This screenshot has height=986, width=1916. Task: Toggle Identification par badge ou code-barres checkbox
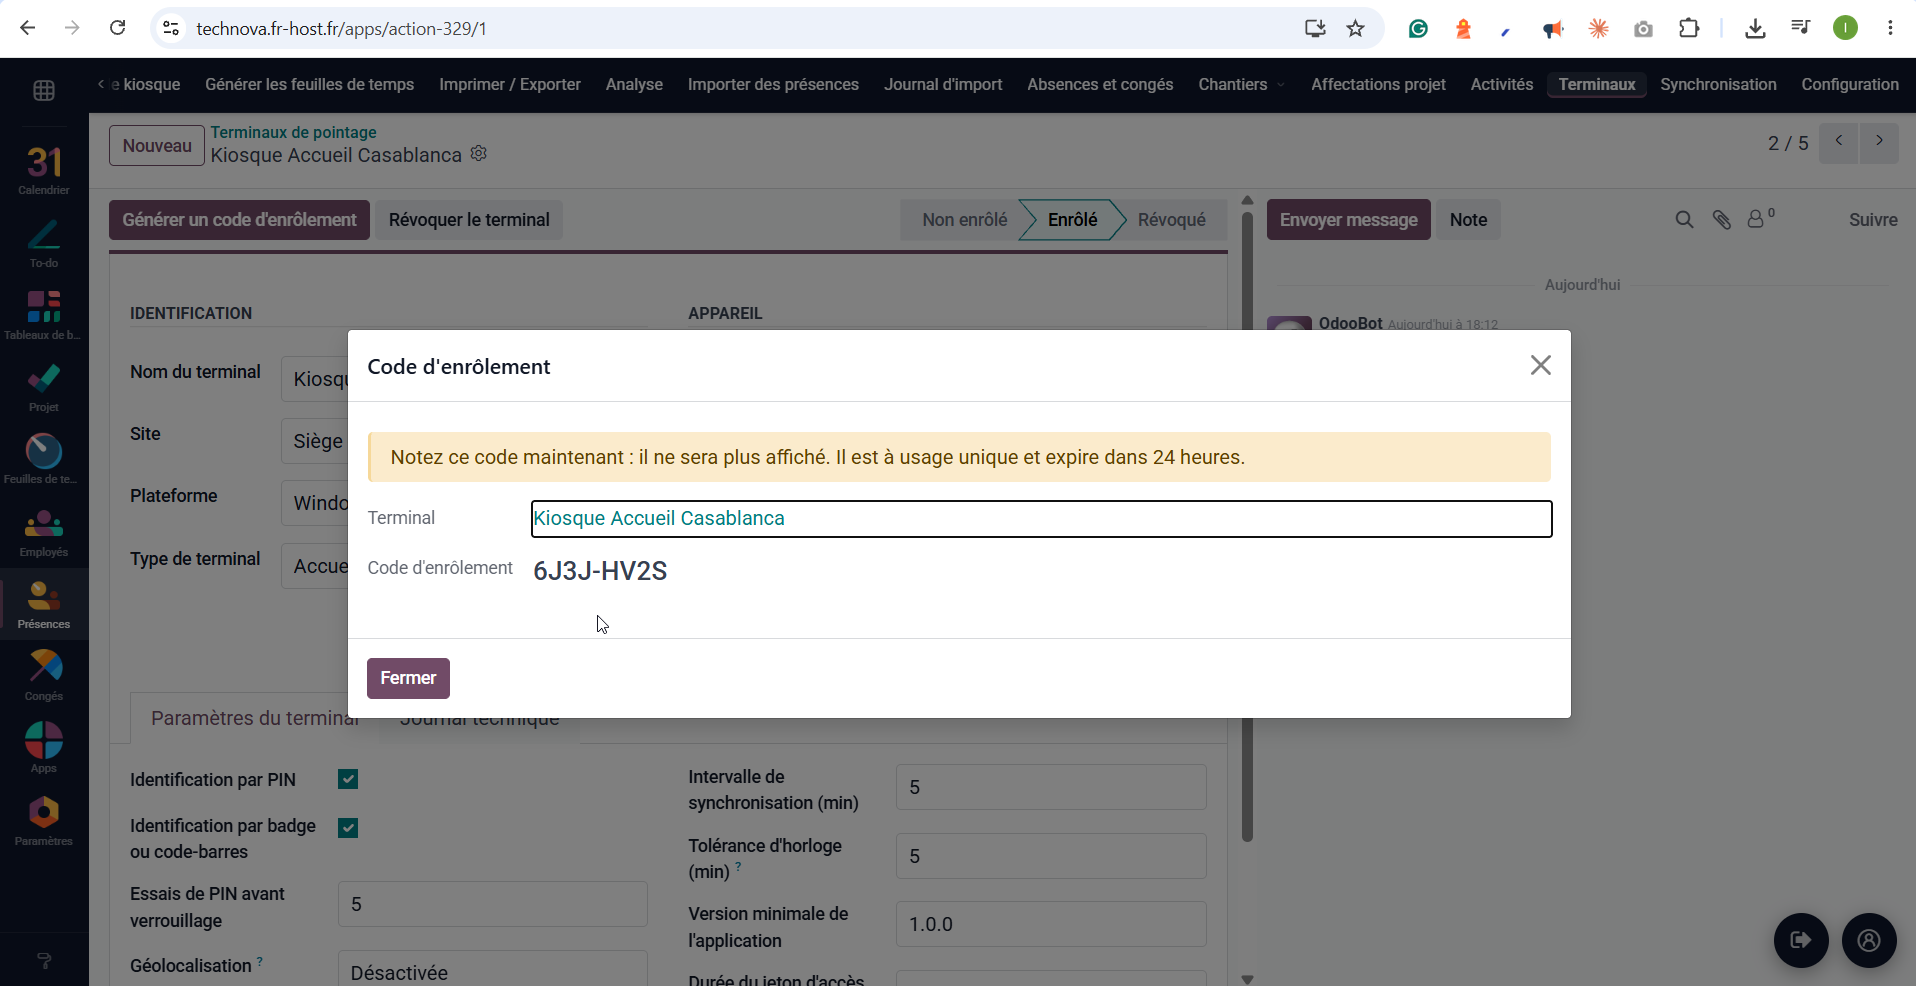click(348, 828)
